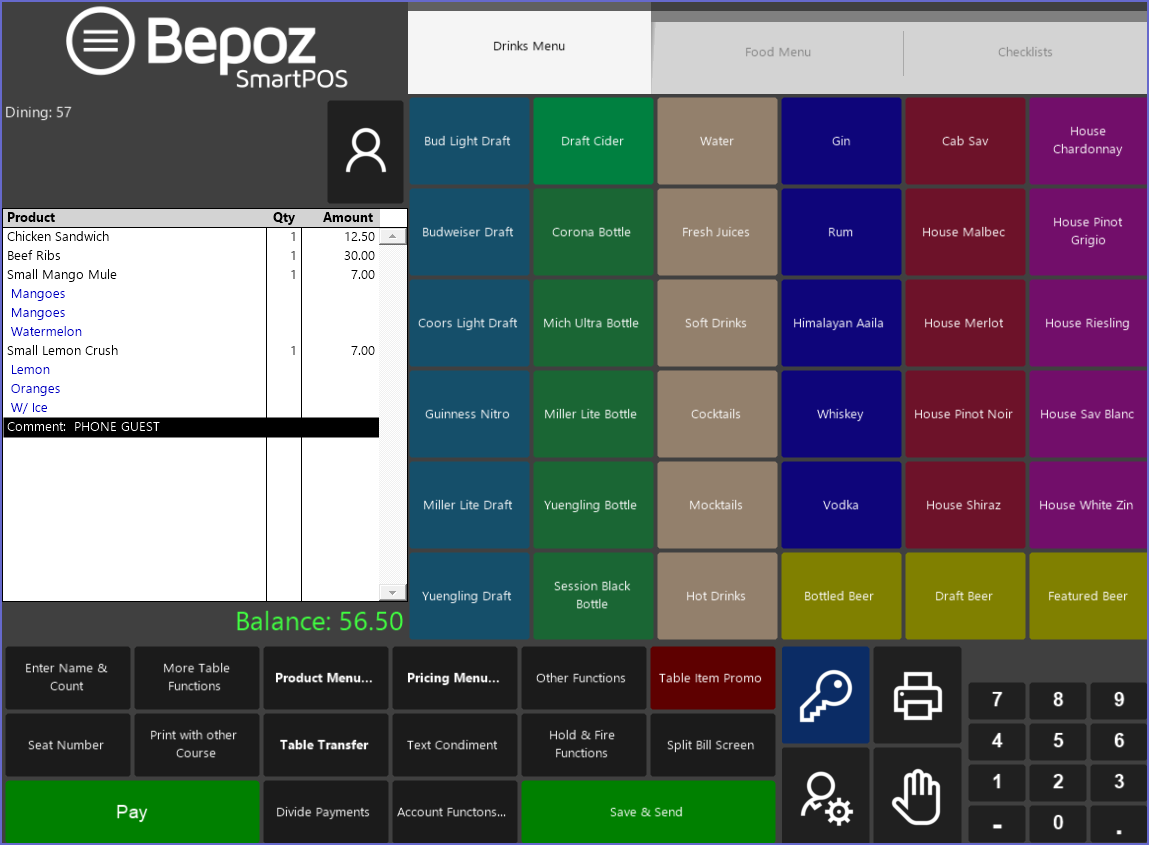Select Water button
1149x845 pixels.
[717, 141]
